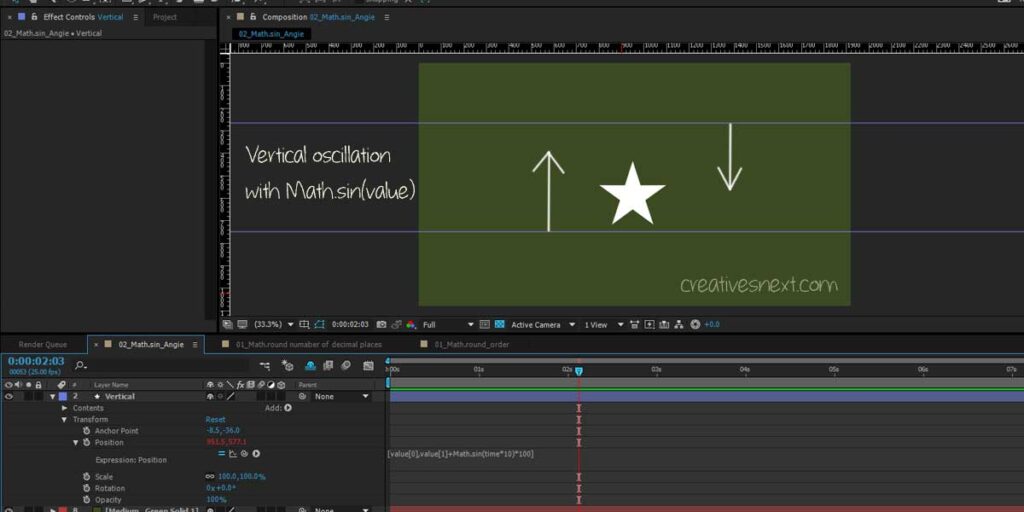Click Reset link for Transform

point(216,419)
